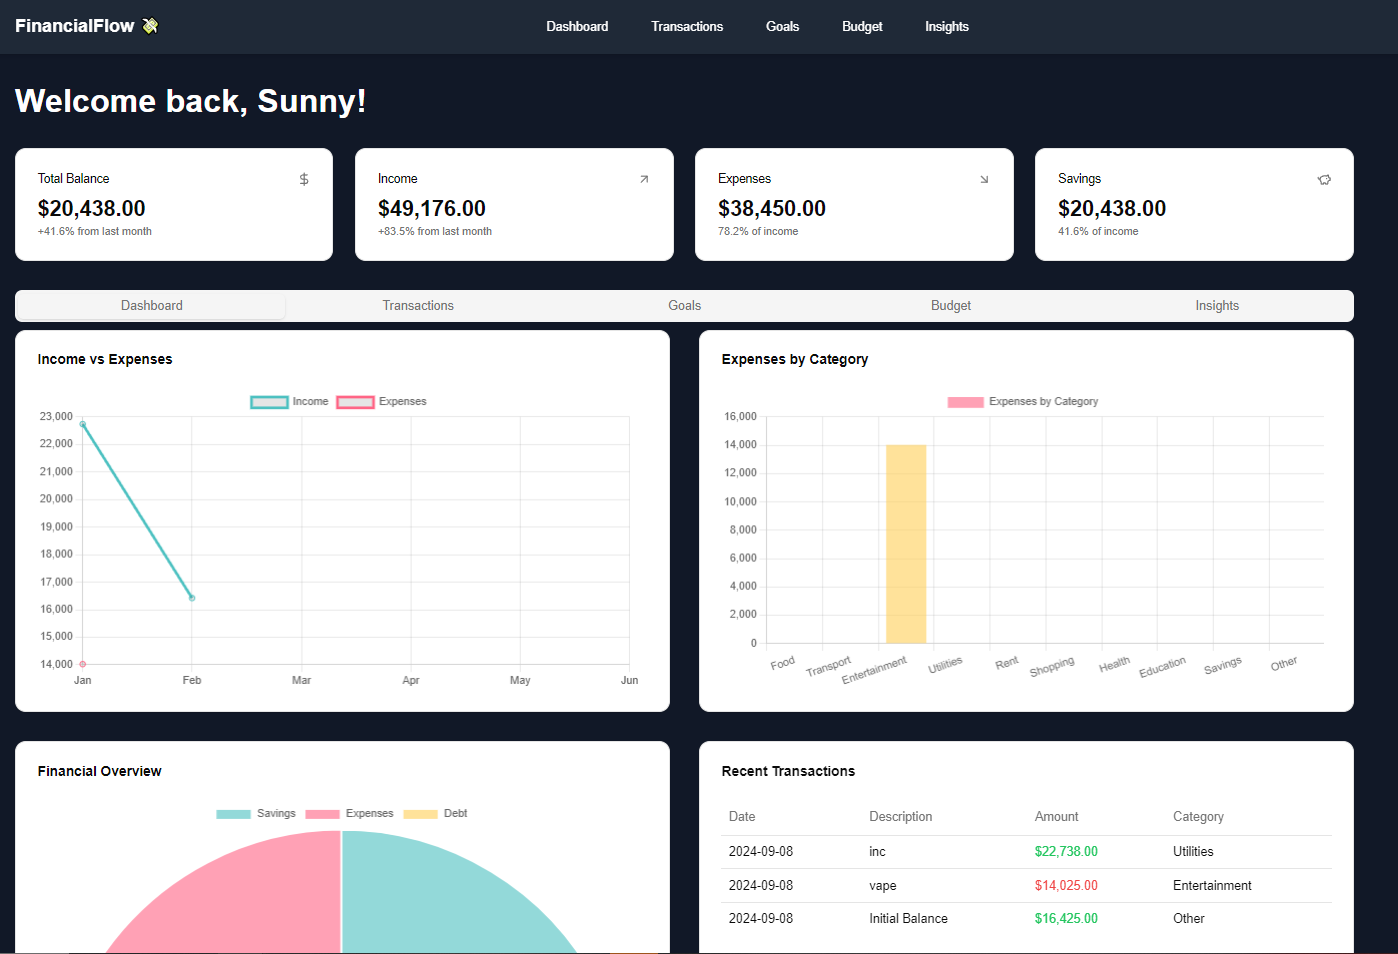Open Transactions from the top navigation
The image size is (1398, 954).
coord(687,26)
